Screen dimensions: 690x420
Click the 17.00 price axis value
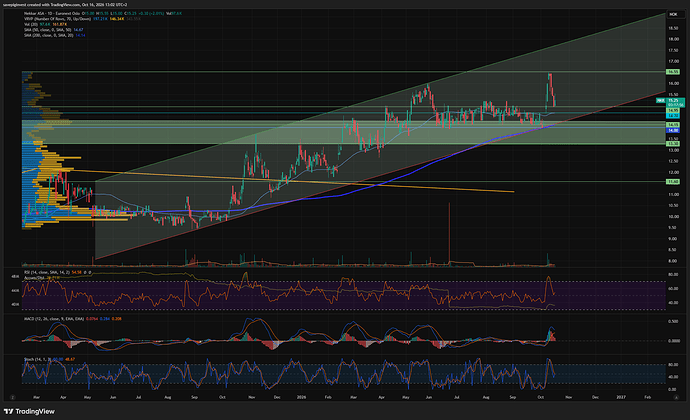(x=673, y=62)
